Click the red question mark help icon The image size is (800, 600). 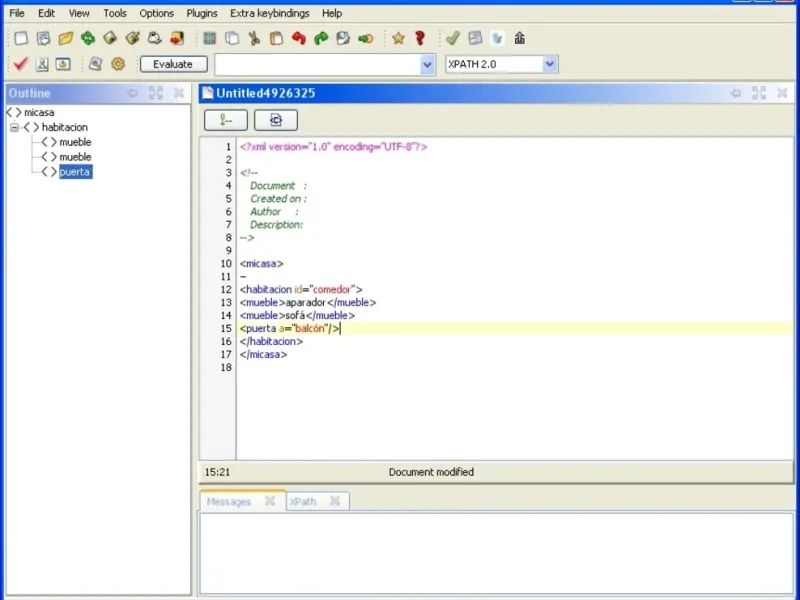point(420,38)
